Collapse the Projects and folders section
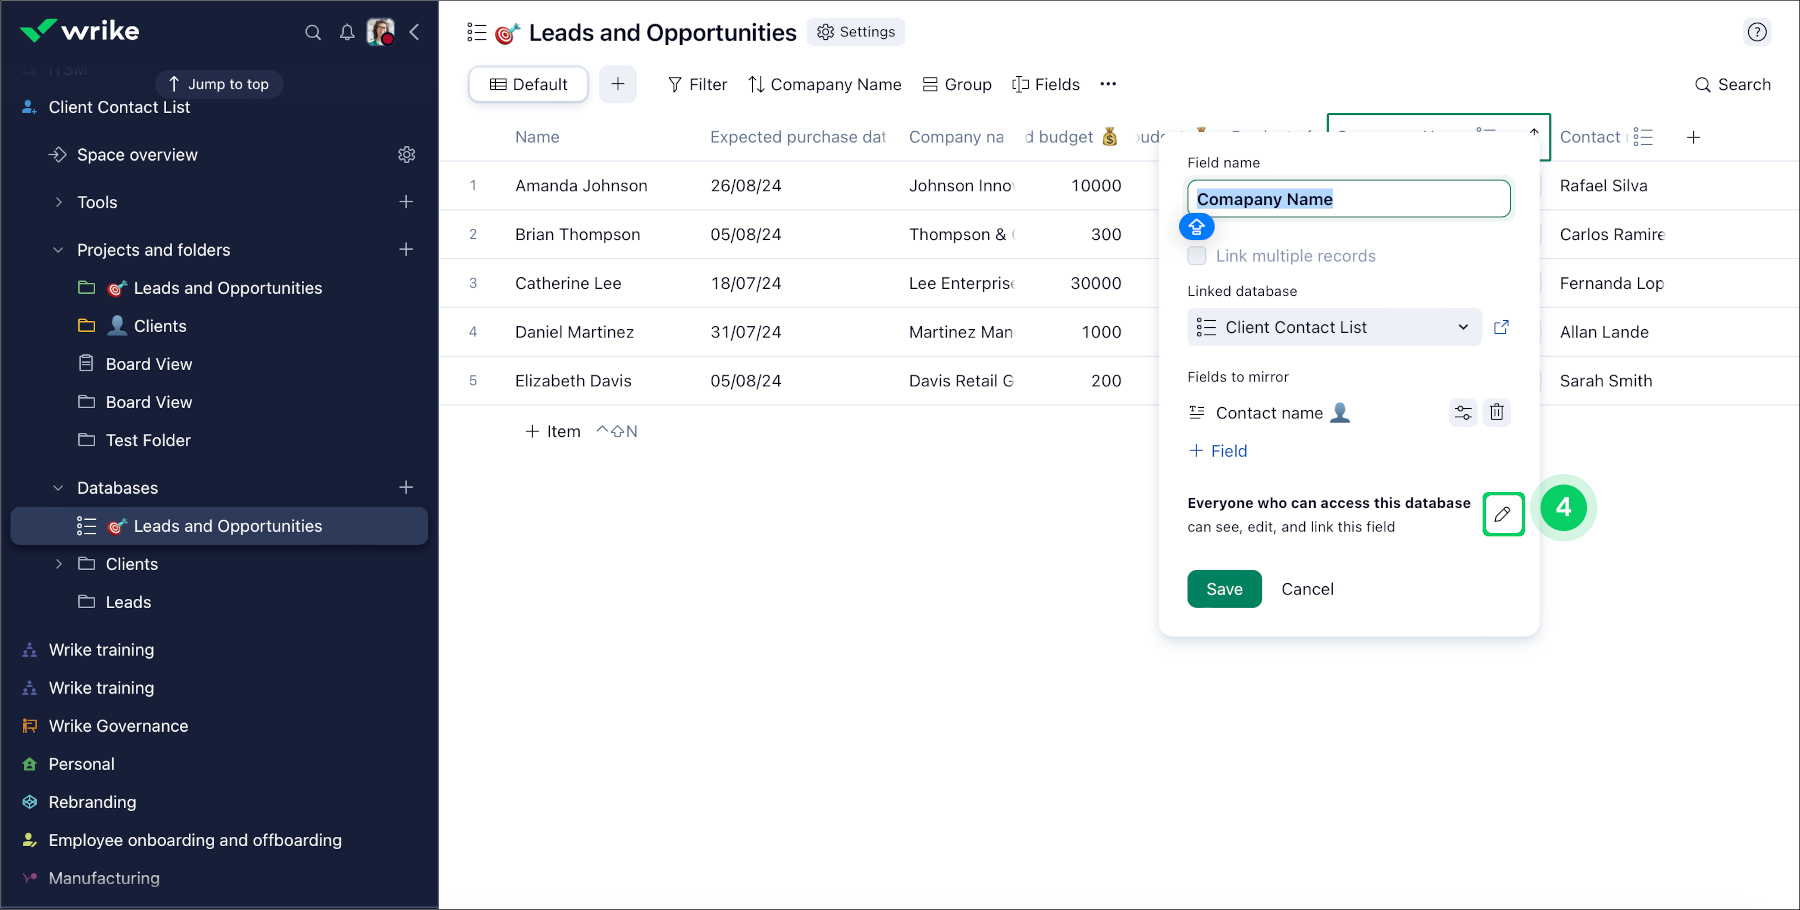Screen dimensions: 1800x910 (x=58, y=250)
